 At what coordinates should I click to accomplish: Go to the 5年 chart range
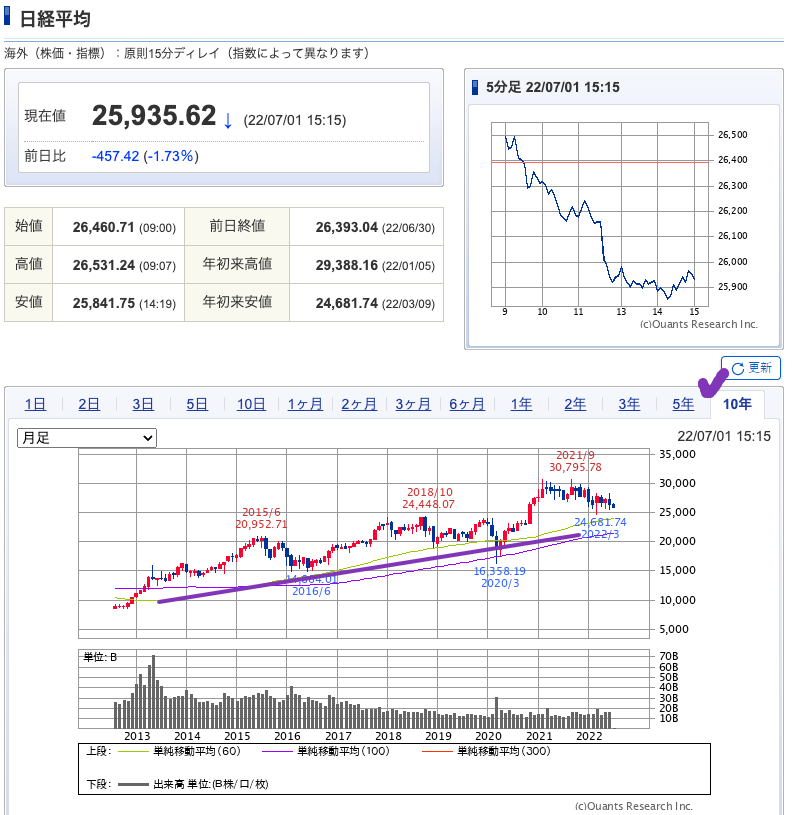click(683, 404)
